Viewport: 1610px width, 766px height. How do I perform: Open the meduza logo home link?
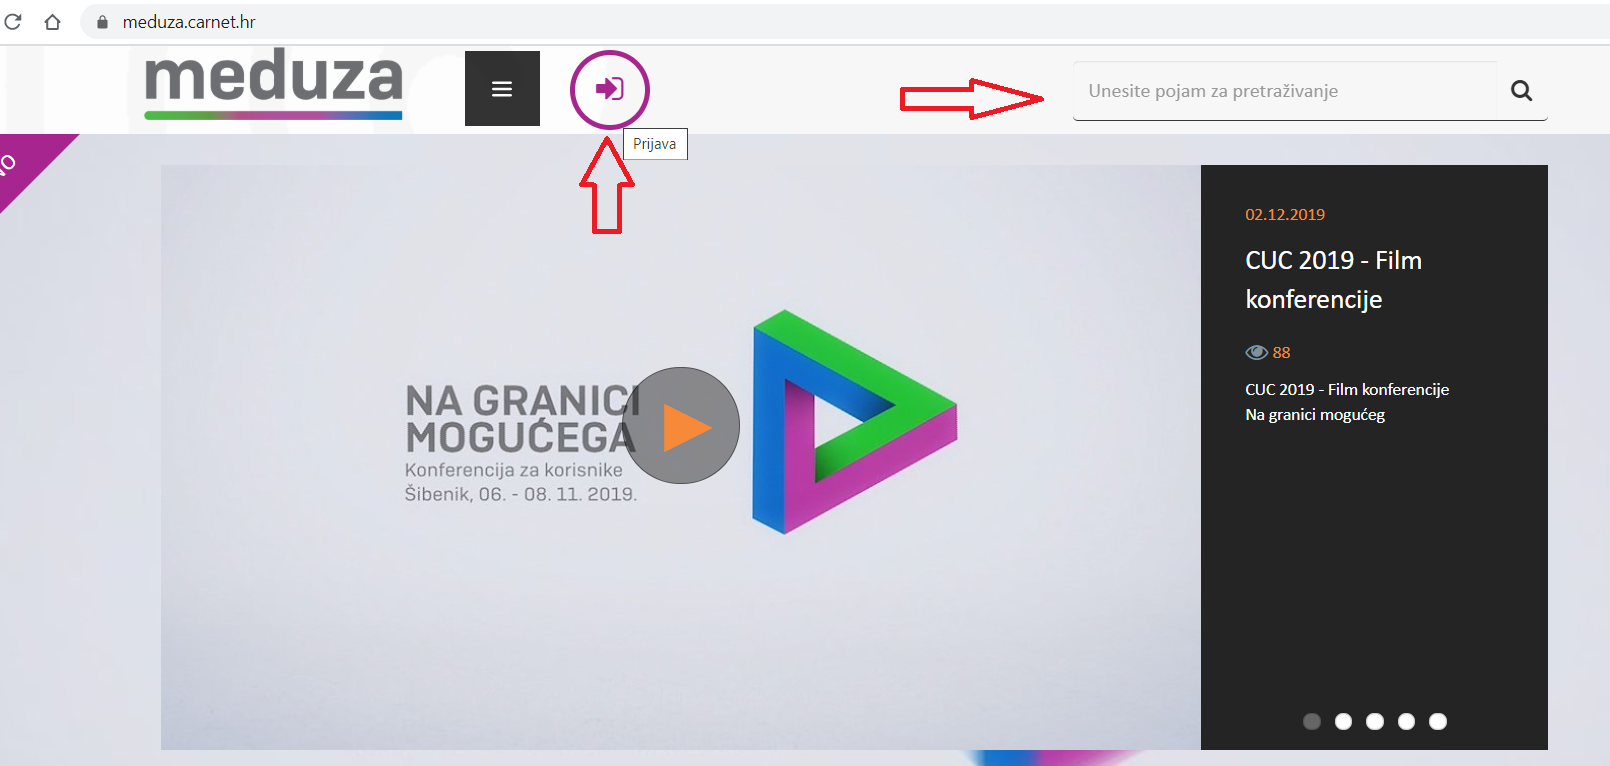[273, 84]
